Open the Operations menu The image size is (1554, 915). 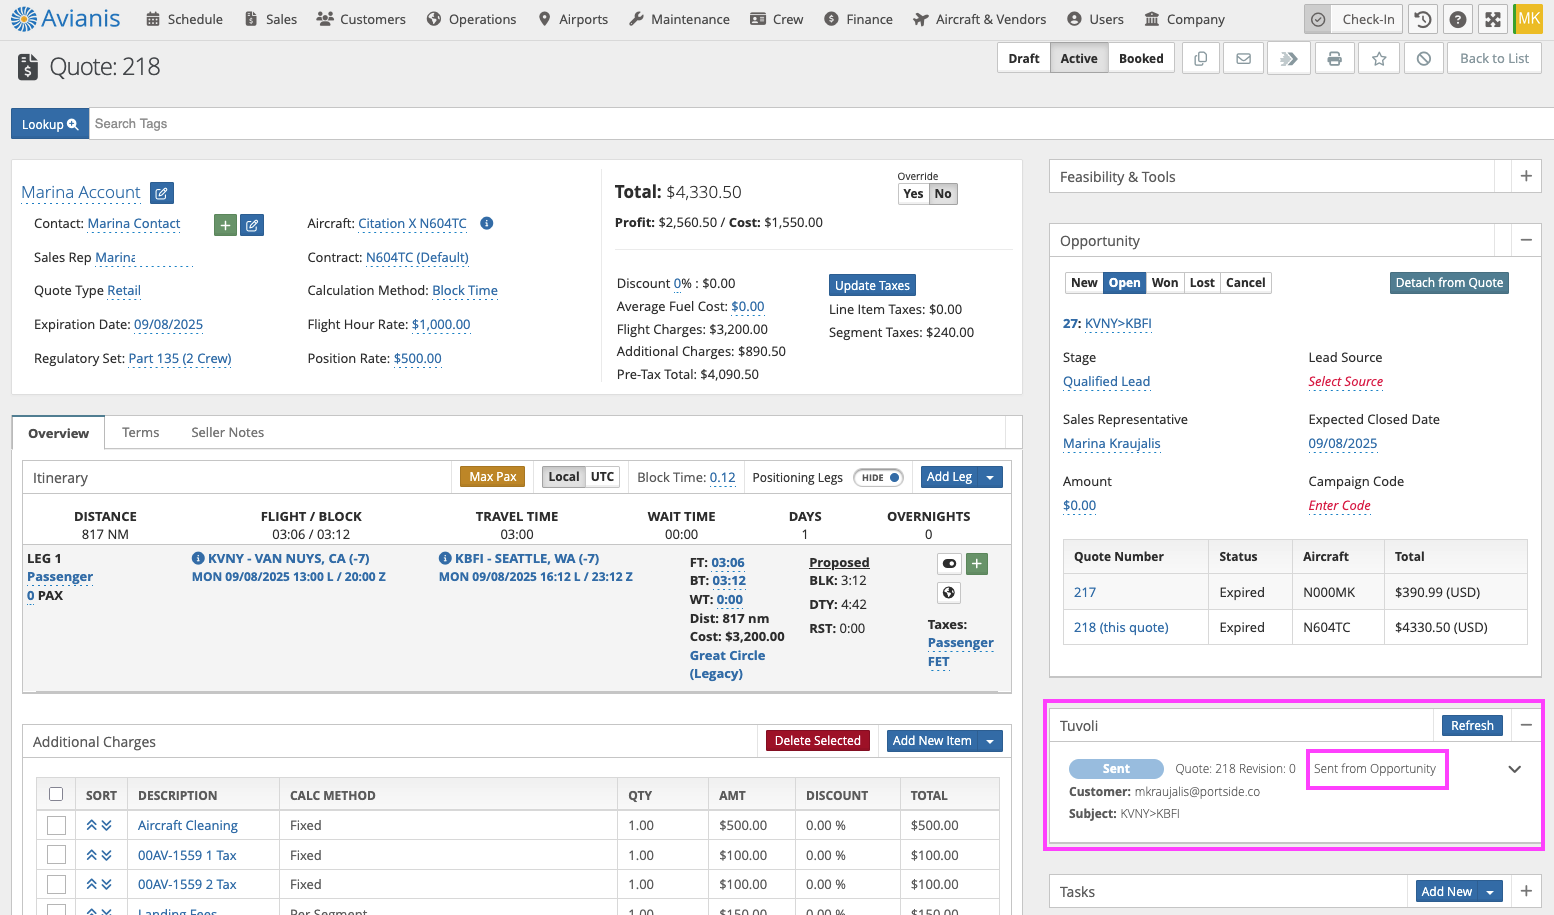(x=471, y=19)
